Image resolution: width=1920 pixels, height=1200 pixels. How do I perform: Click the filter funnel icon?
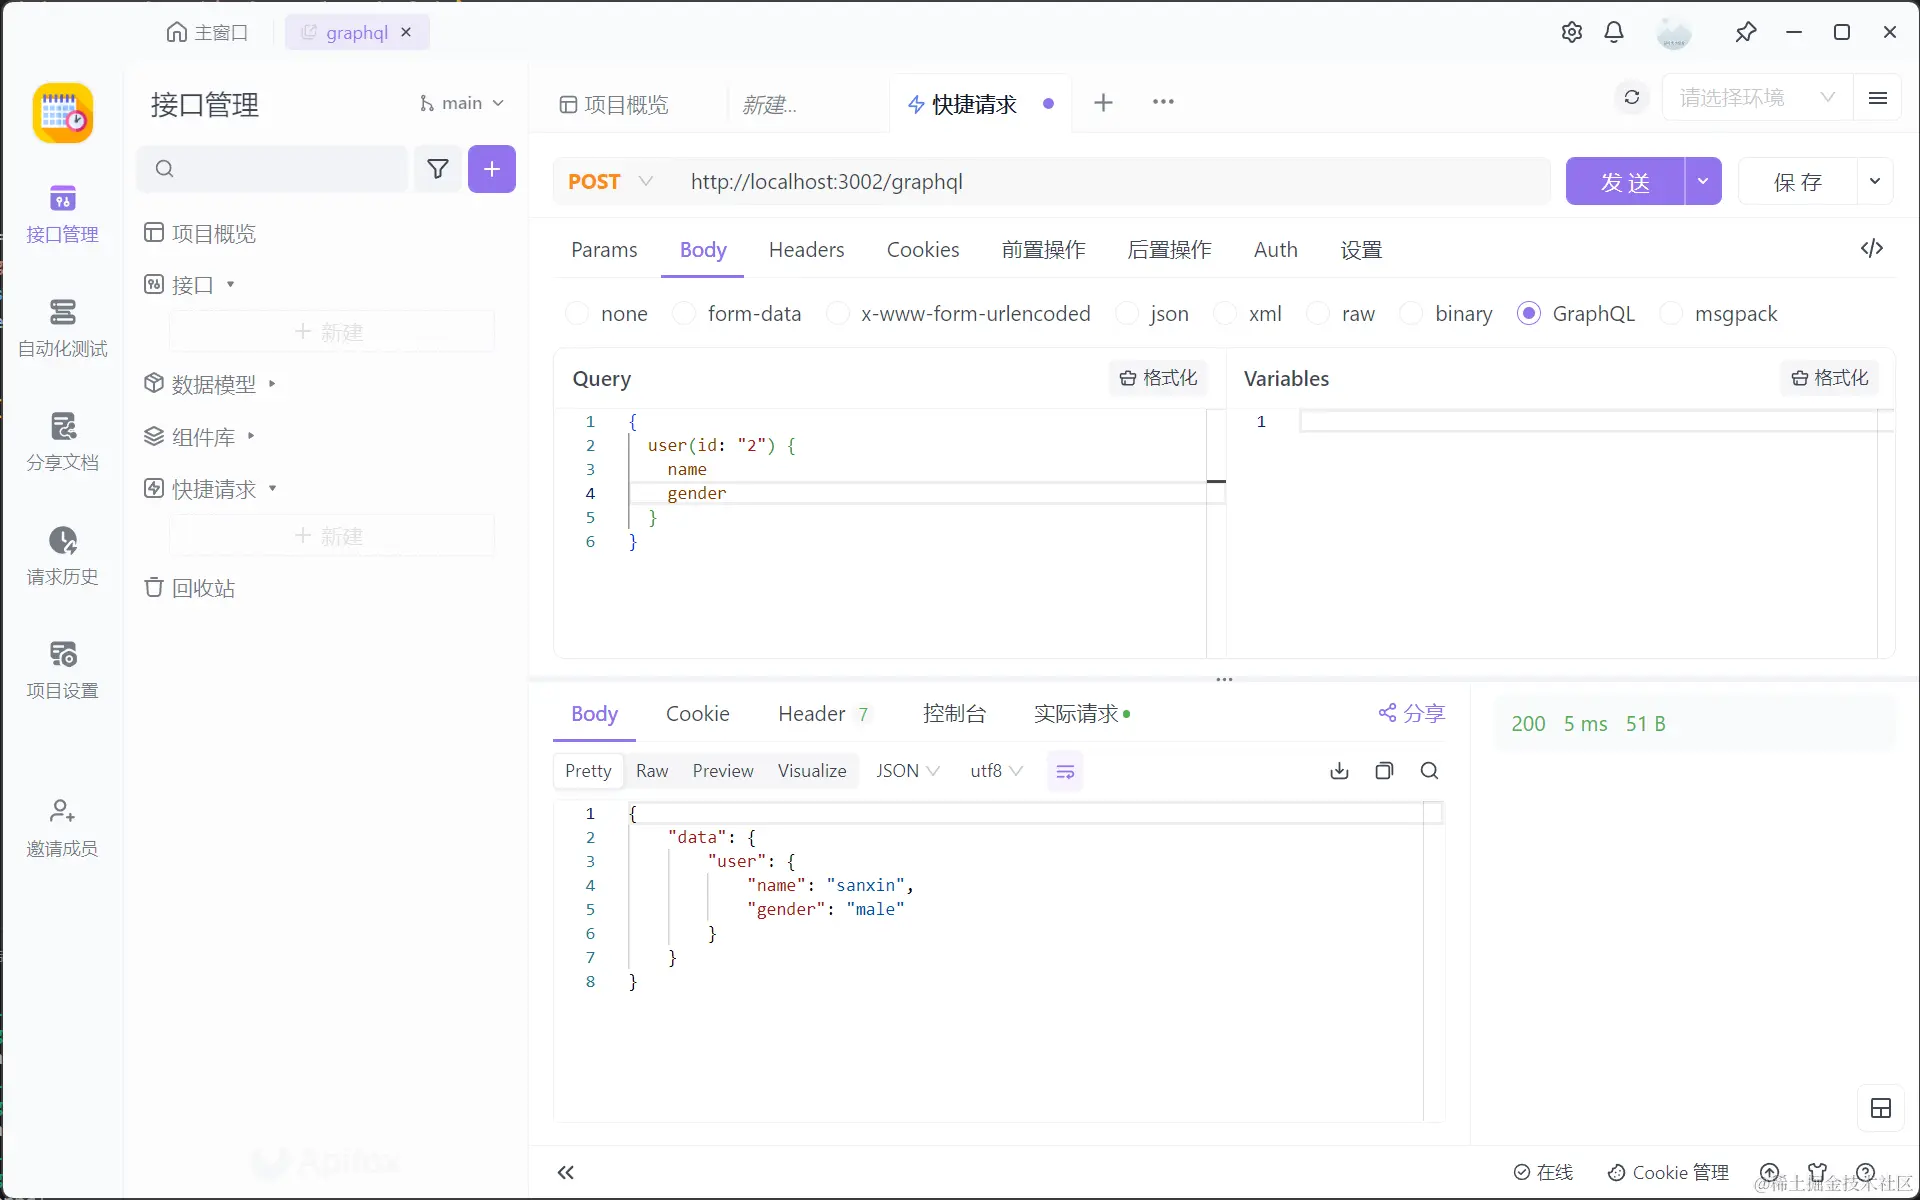tap(437, 169)
